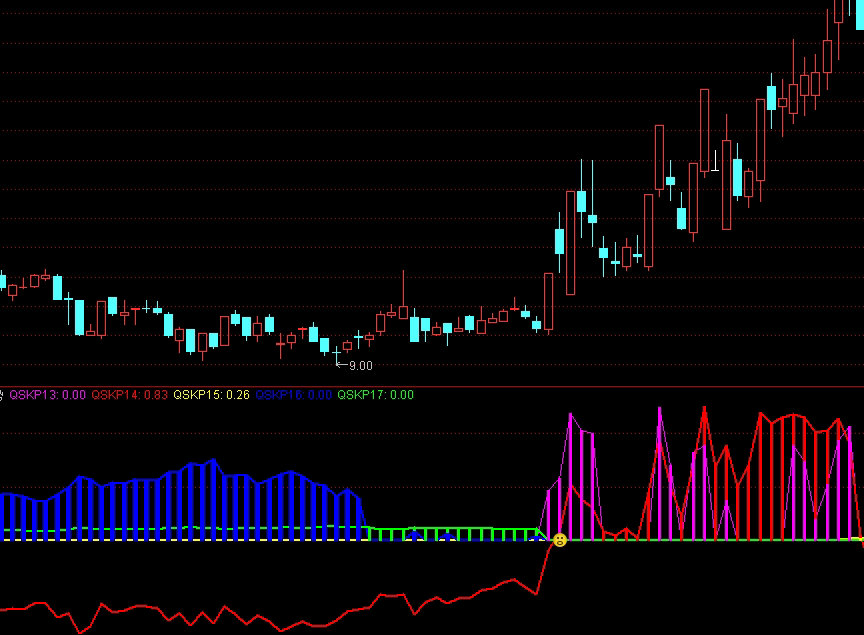Click the yellow smiley face signal marker

click(560, 540)
